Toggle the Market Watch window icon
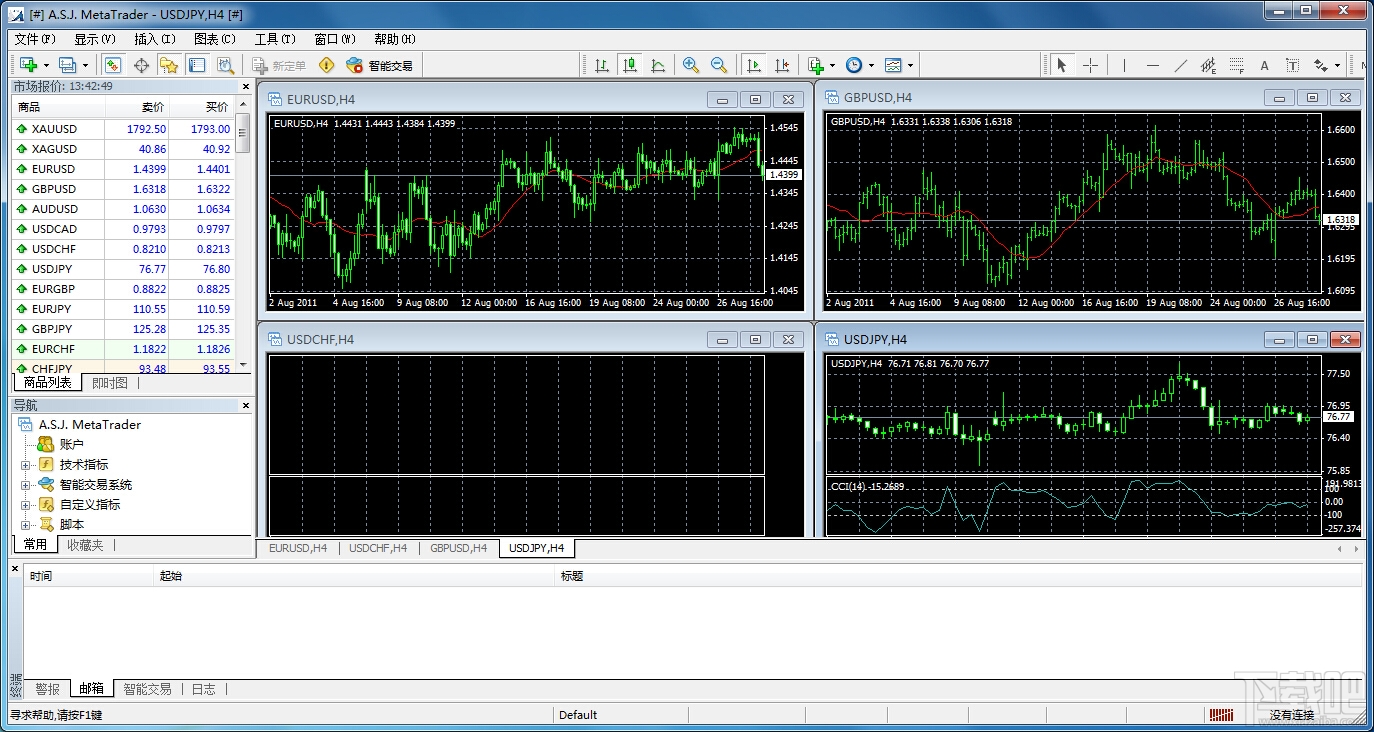 [x=113, y=65]
